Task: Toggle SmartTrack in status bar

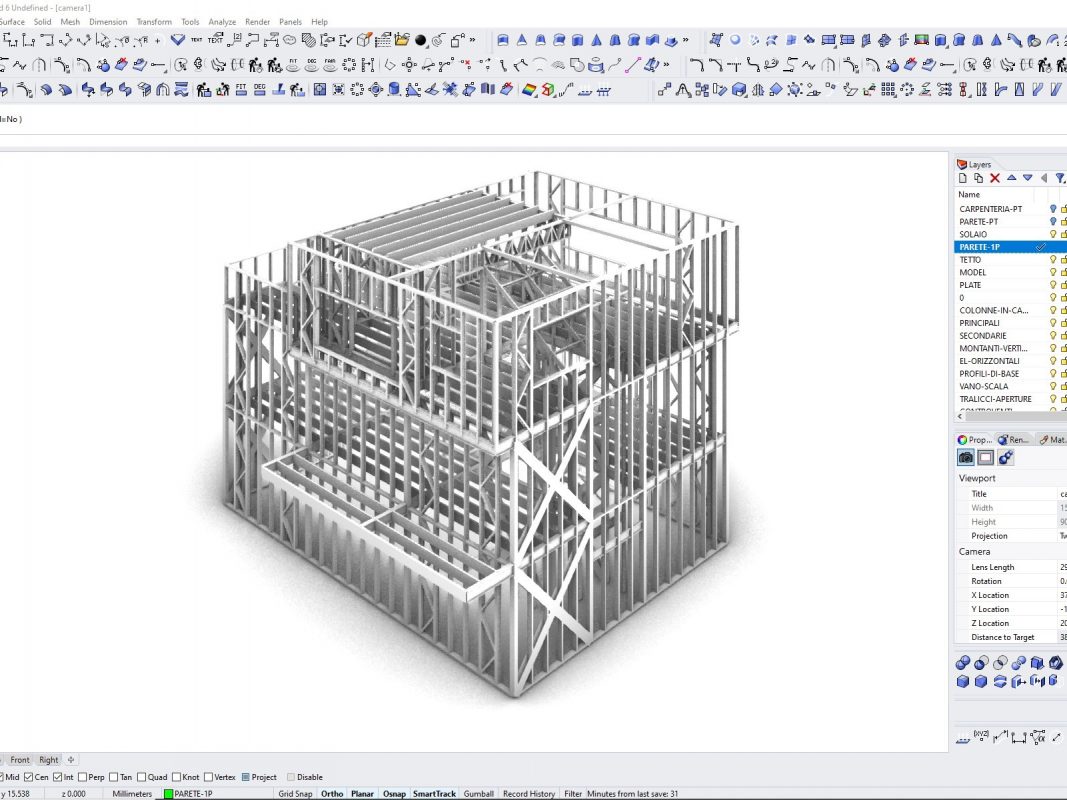Action: 434,794
